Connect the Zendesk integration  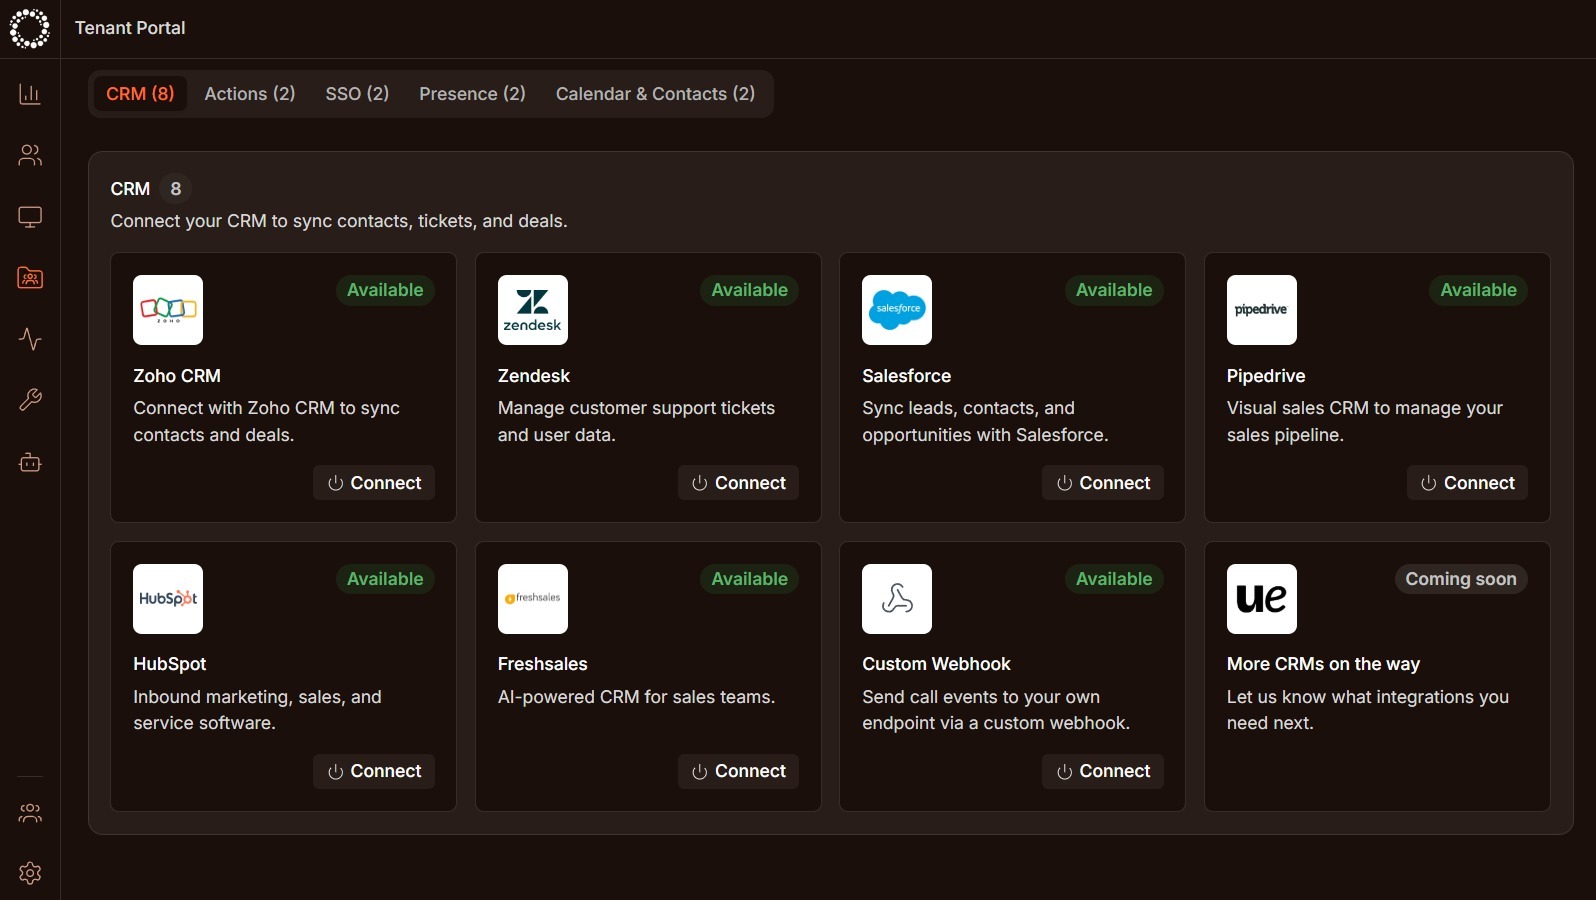(738, 483)
